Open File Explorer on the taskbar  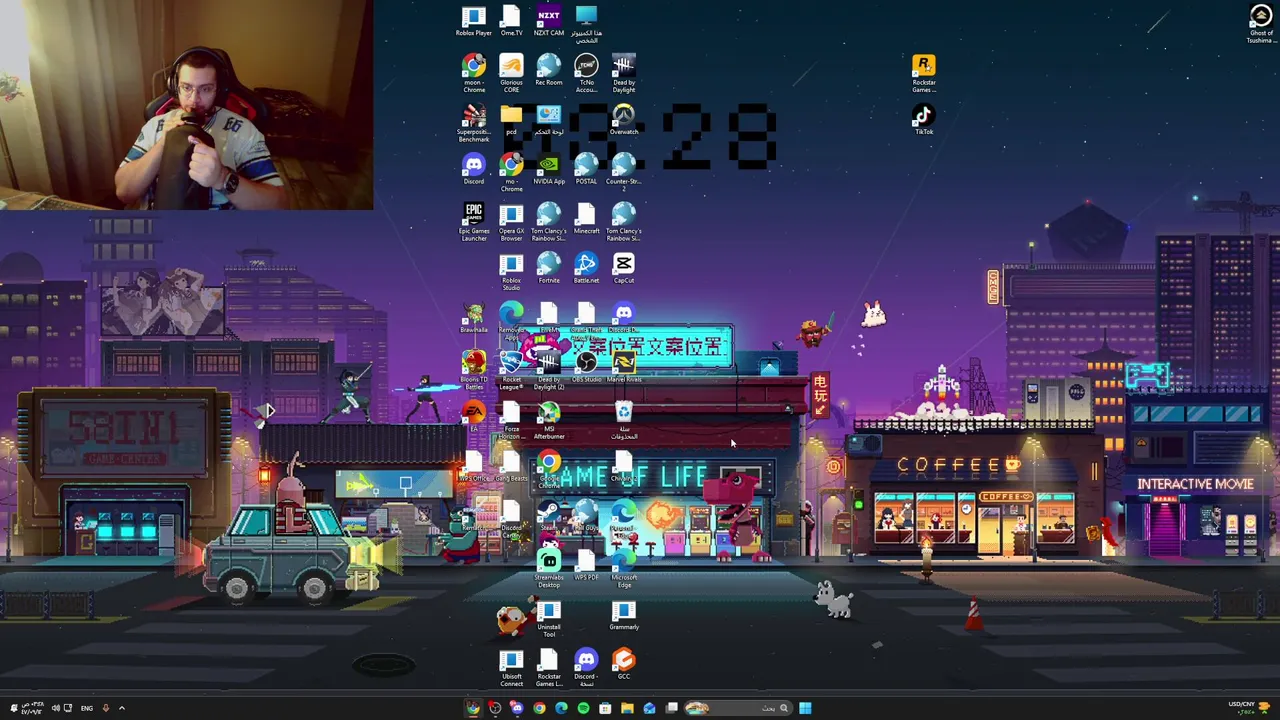pos(627,708)
